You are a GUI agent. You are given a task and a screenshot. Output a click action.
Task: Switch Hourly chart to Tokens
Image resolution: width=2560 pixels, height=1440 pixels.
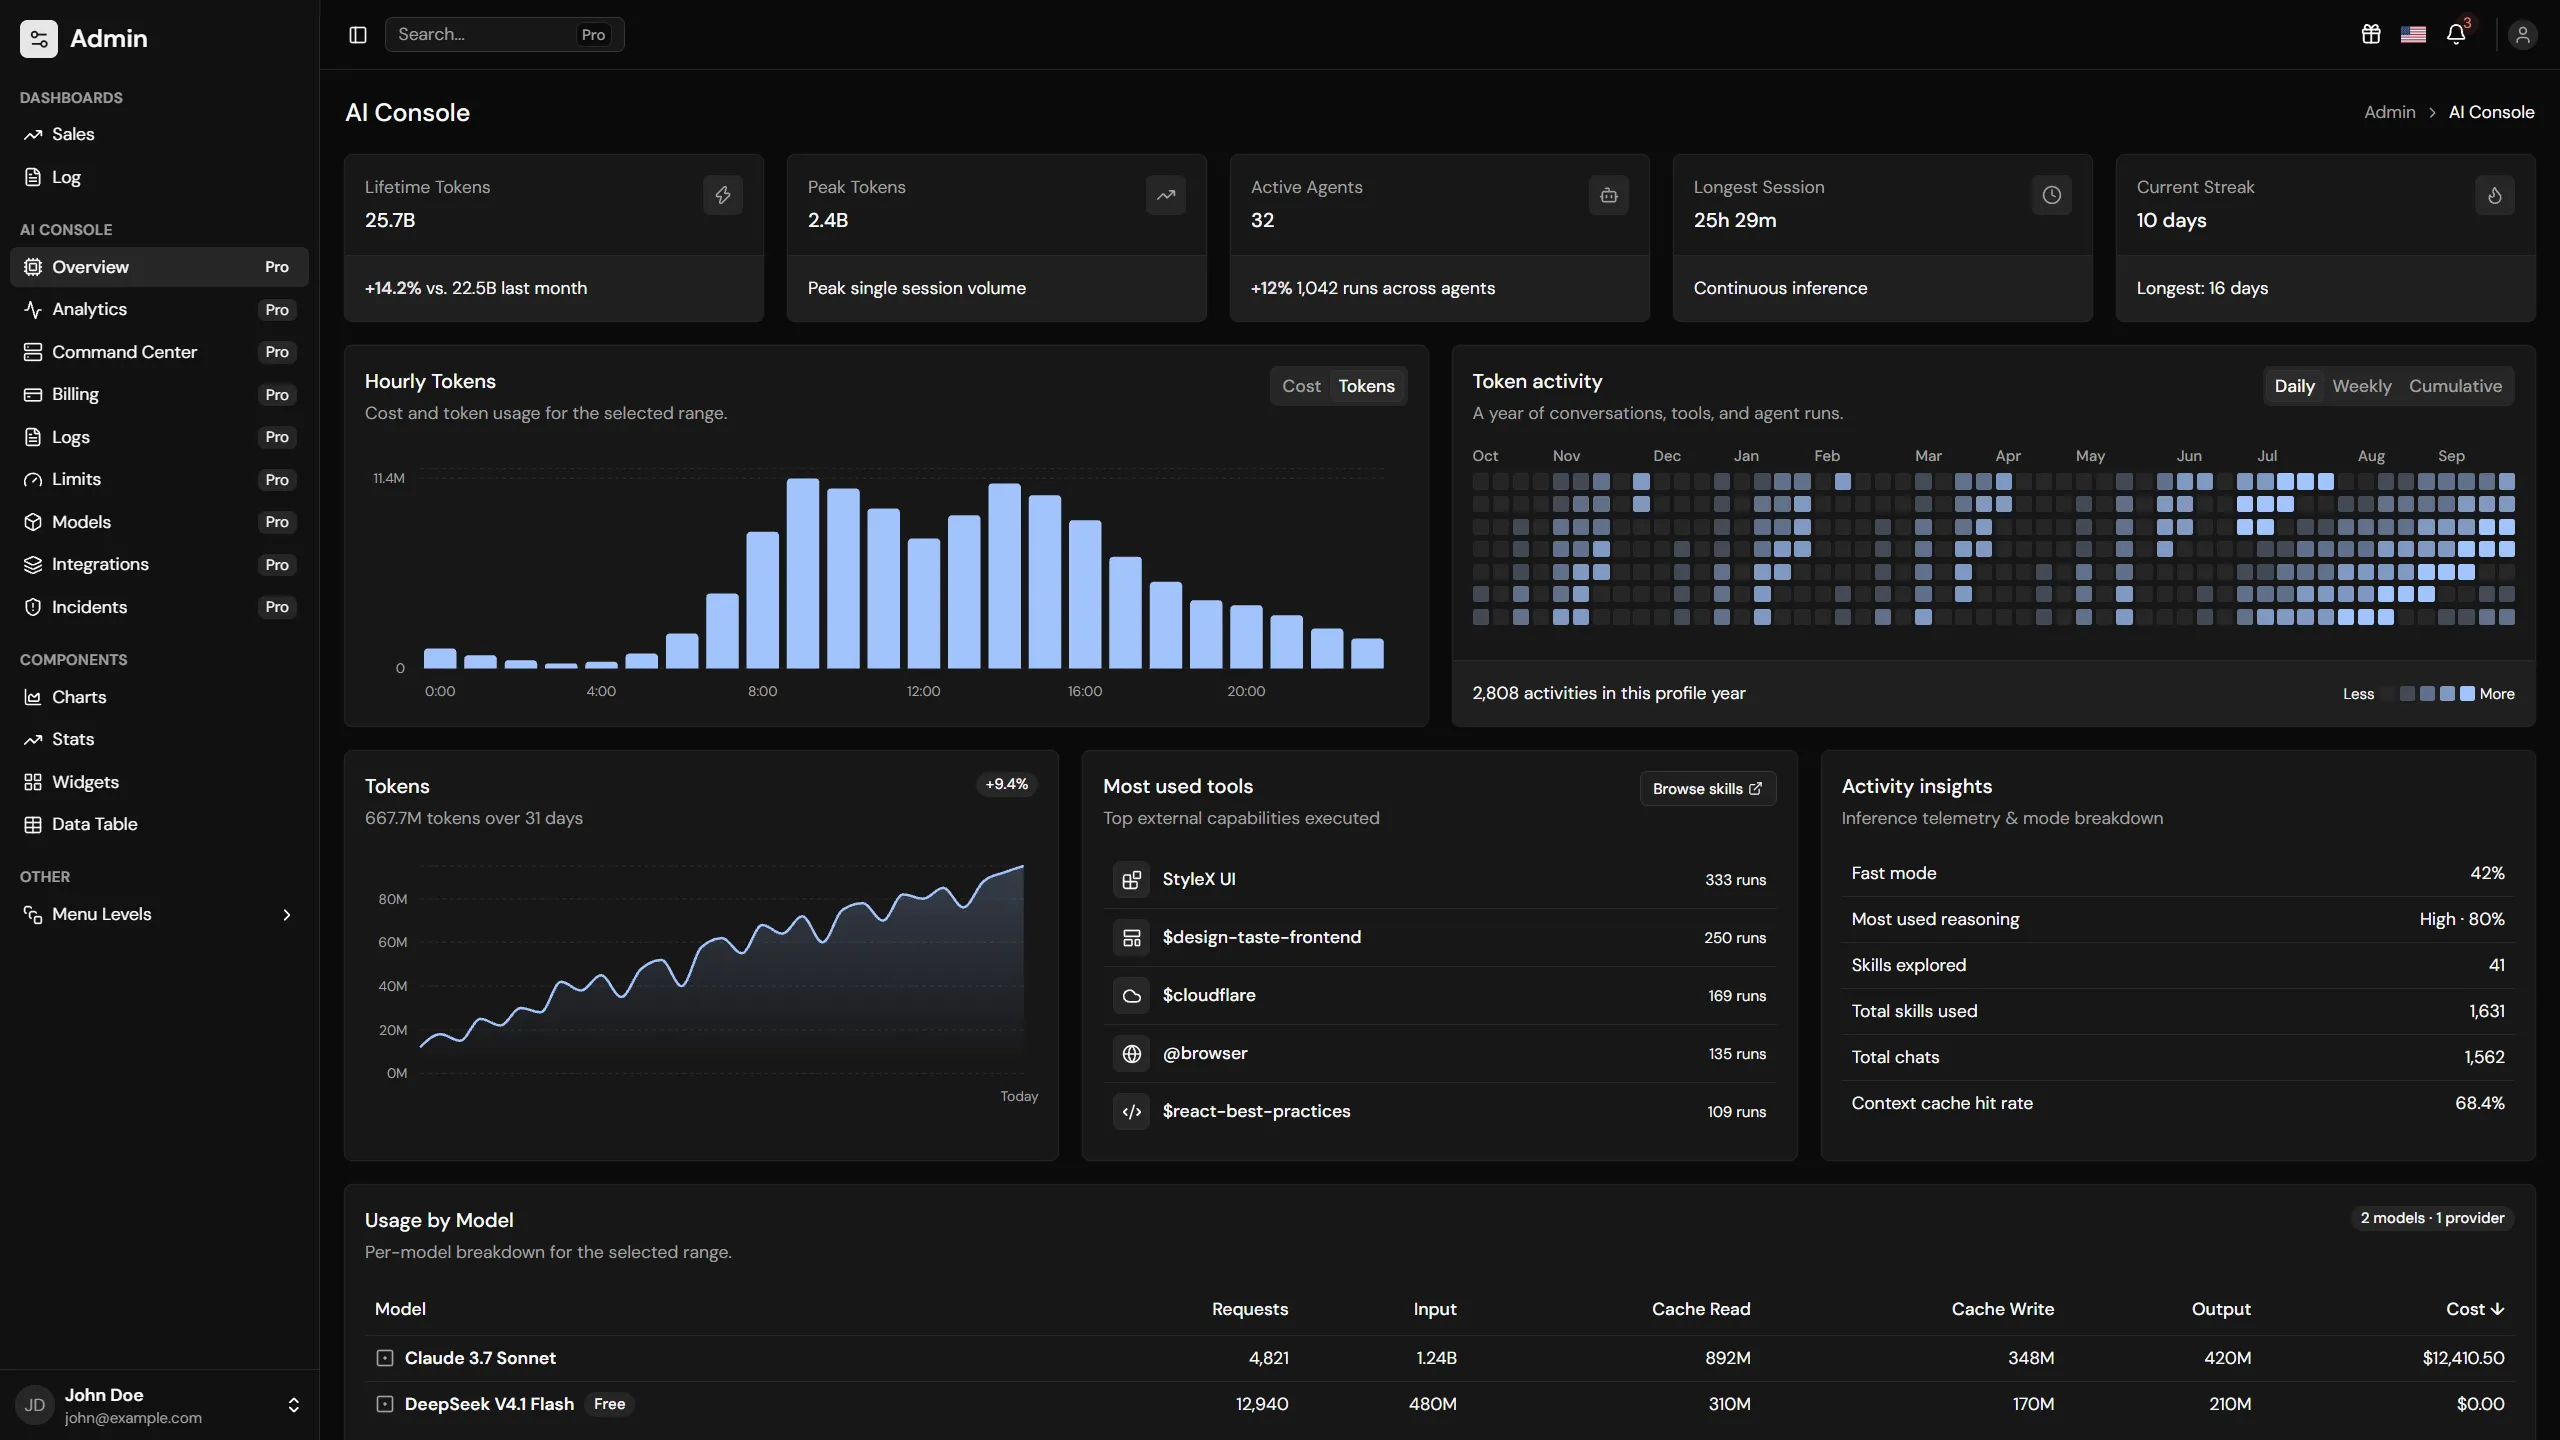click(x=1366, y=386)
